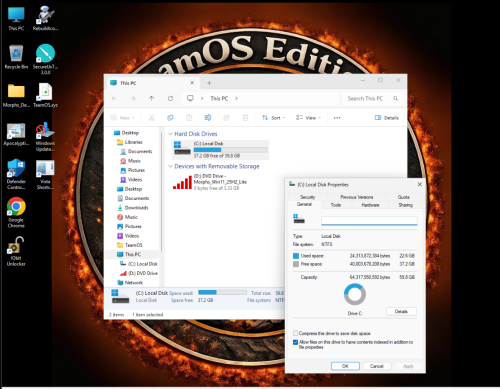Image resolution: width=500 pixels, height=389 pixels.
Task: Click the blue Used space color swatch
Action: (296, 256)
